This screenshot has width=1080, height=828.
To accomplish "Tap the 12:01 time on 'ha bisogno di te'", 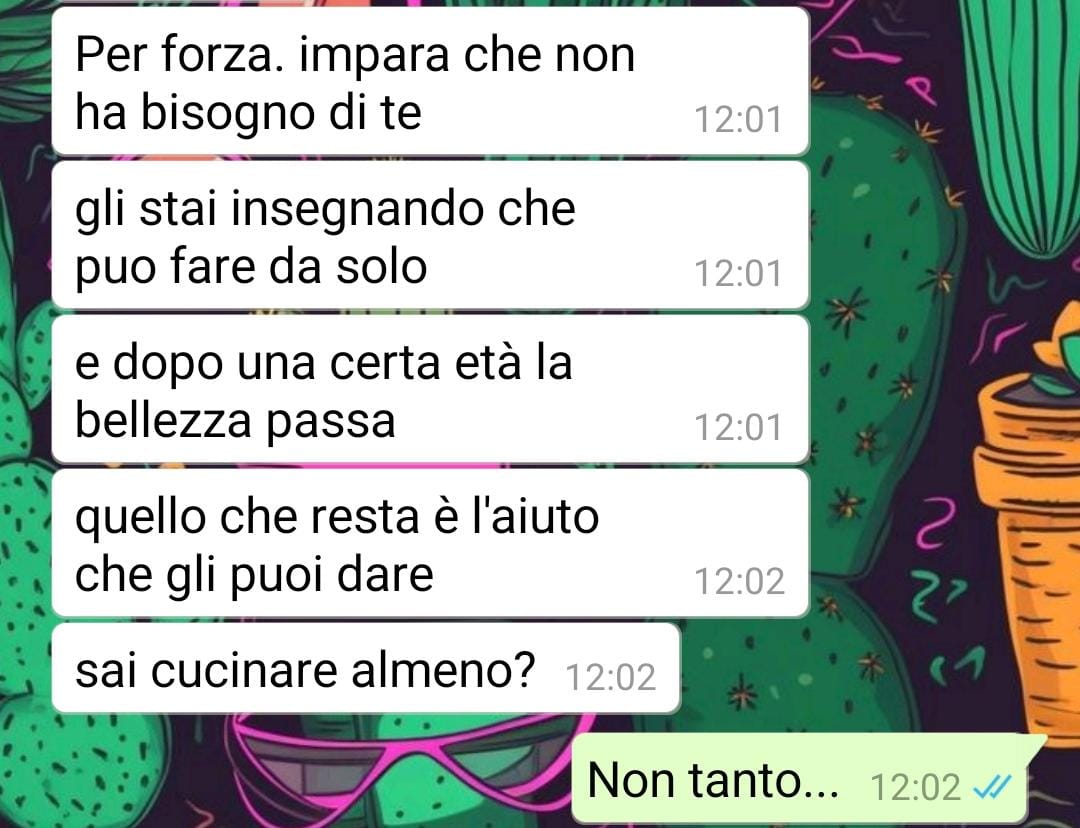I will click(x=738, y=119).
